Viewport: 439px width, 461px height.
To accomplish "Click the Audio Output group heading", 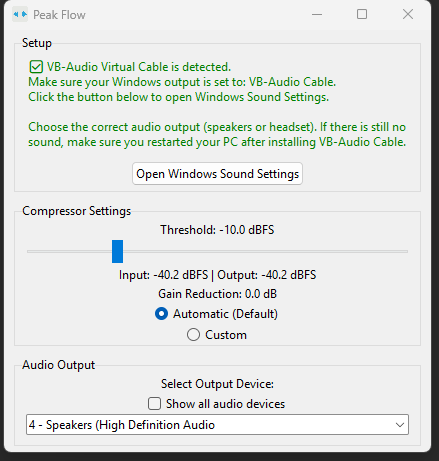I will (59, 365).
